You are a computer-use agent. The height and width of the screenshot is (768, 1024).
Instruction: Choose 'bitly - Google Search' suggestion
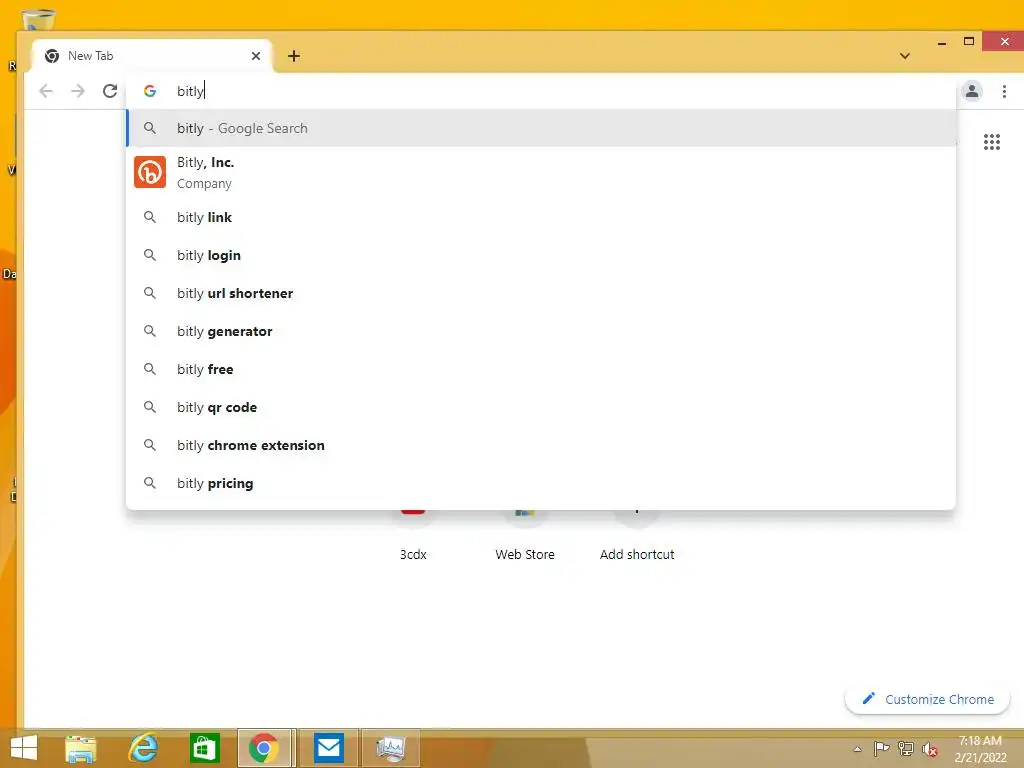[x=541, y=129]
